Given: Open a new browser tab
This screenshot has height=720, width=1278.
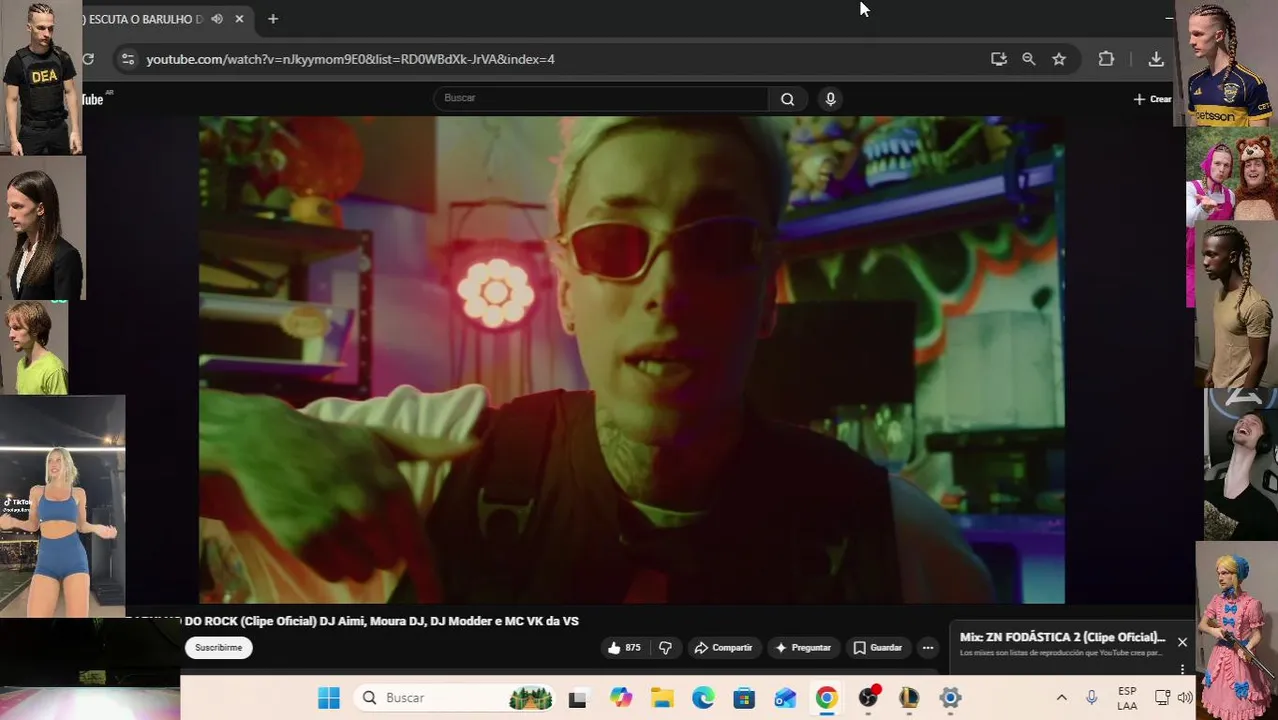Looking at the screenshot, I should (x=273, y=19).
